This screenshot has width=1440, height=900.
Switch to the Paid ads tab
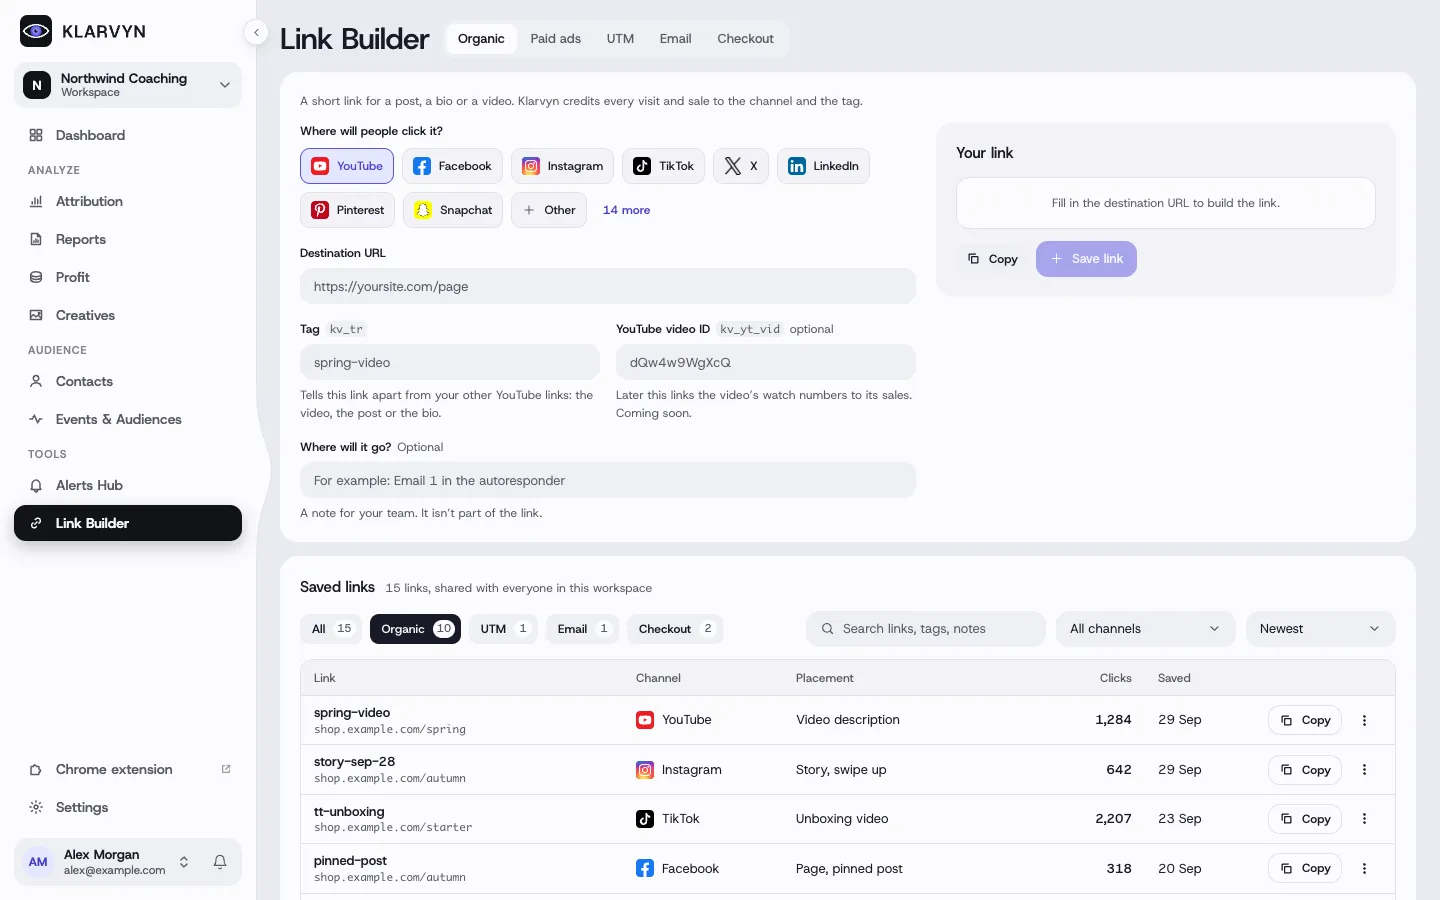click(x=555, y=39)
